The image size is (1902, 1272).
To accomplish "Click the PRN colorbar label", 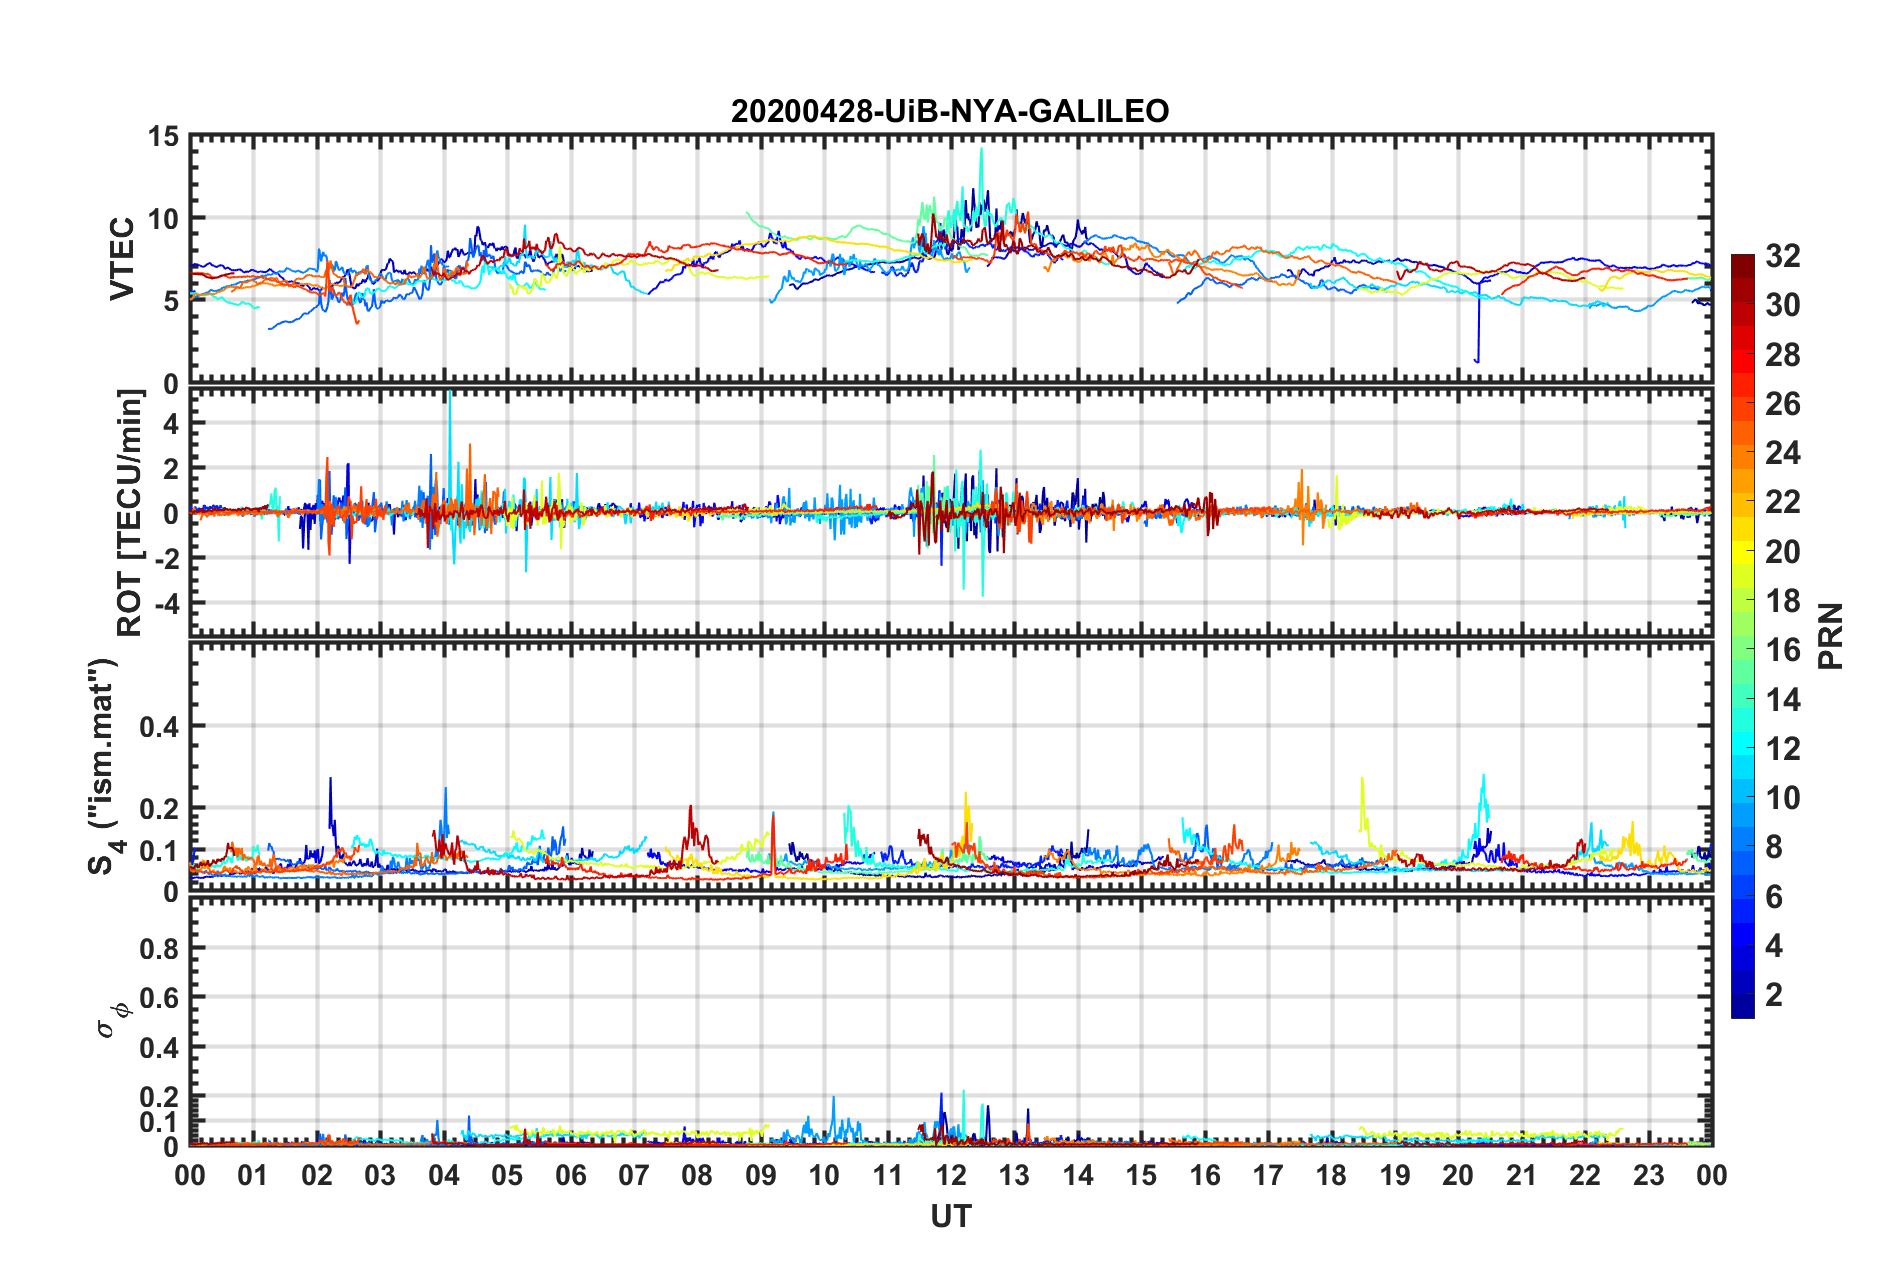I will (x=1831, y=636).
